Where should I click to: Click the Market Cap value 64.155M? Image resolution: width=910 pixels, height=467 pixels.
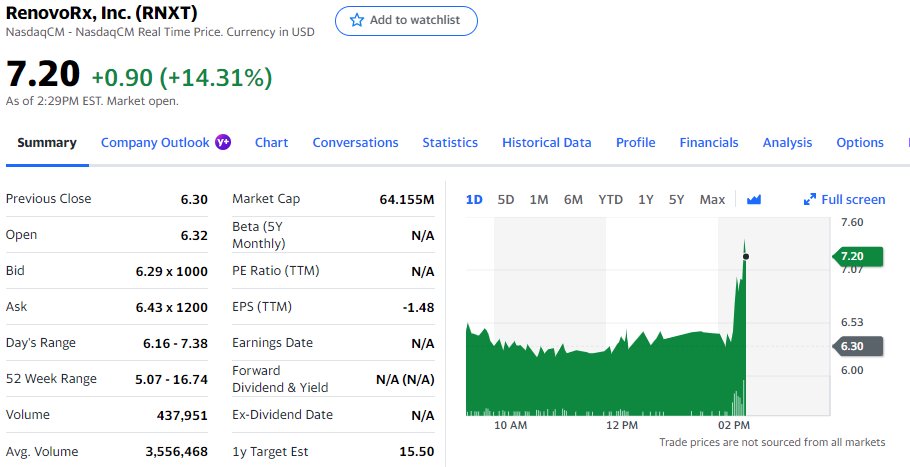[407, 200]
